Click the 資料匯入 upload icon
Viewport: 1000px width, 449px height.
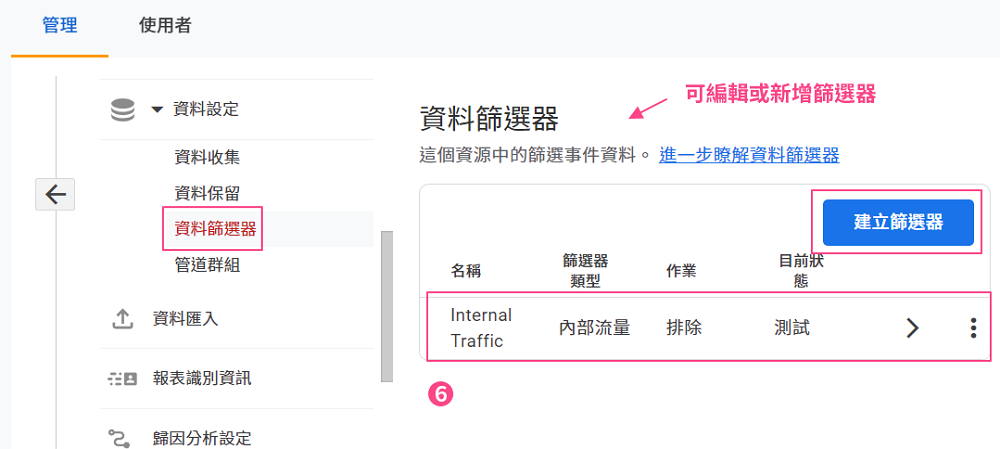coord(122,319)
